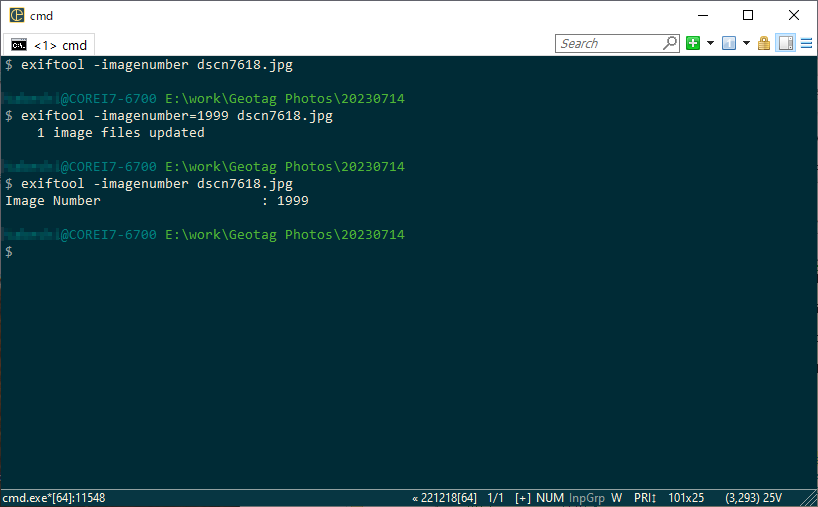
Task: Toggle the alternative mode panel icon
Action: pos(786,43)
